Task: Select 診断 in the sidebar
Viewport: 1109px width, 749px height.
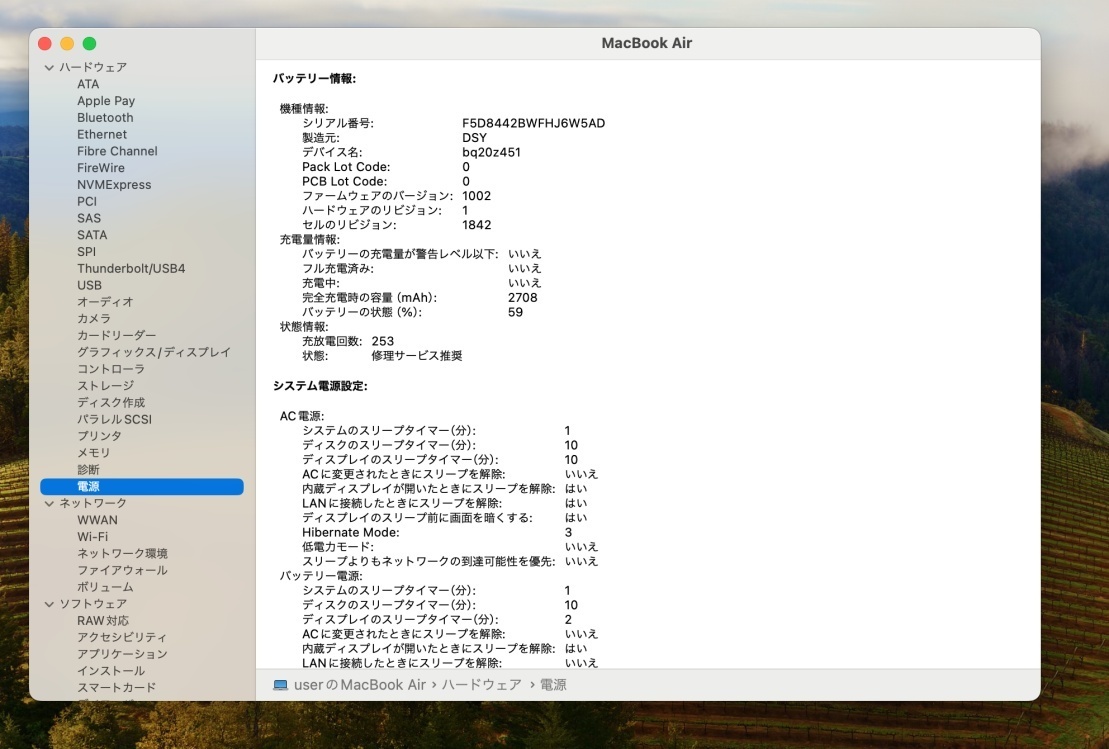Action: 88,470
